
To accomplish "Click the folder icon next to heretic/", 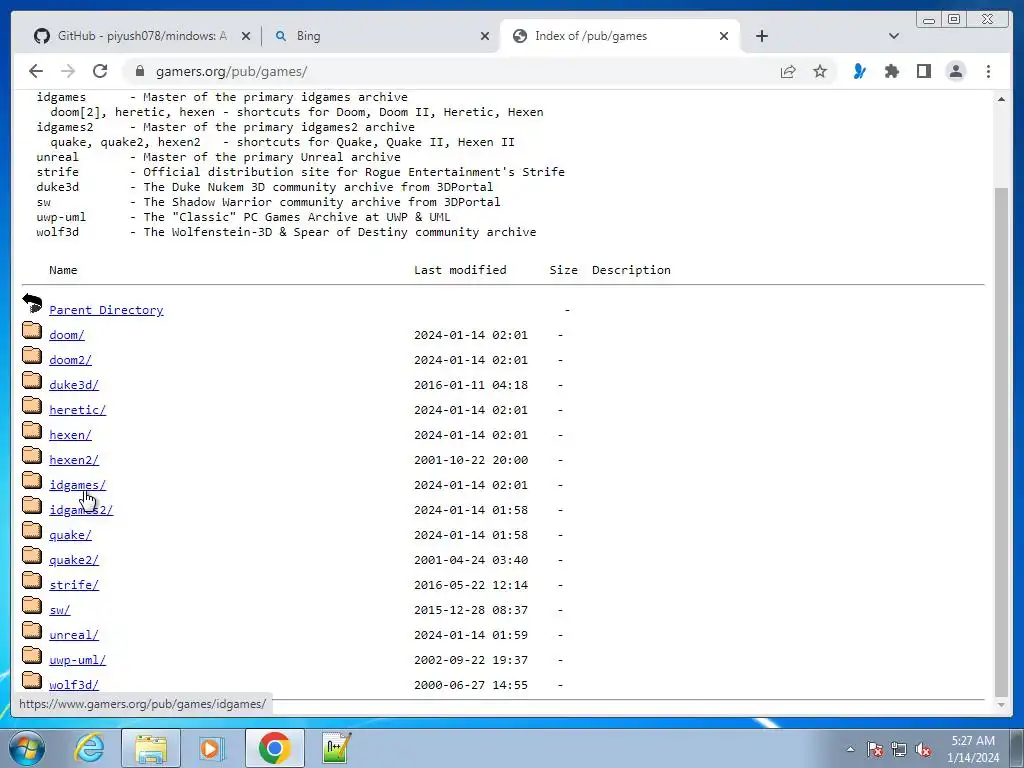I will (32, 405).
